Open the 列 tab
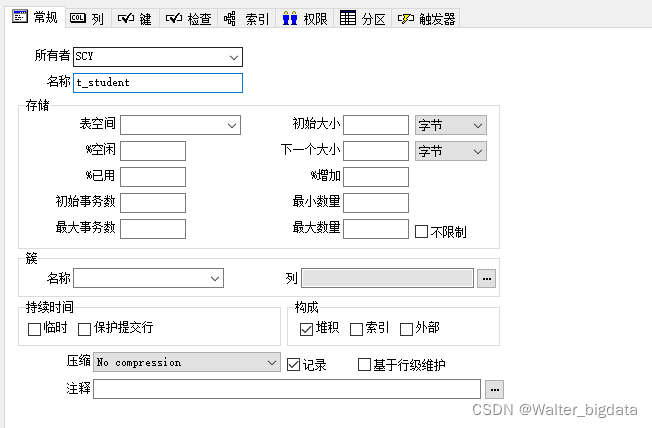Viewport: 652px width, 428px height. tap(88, 18)
